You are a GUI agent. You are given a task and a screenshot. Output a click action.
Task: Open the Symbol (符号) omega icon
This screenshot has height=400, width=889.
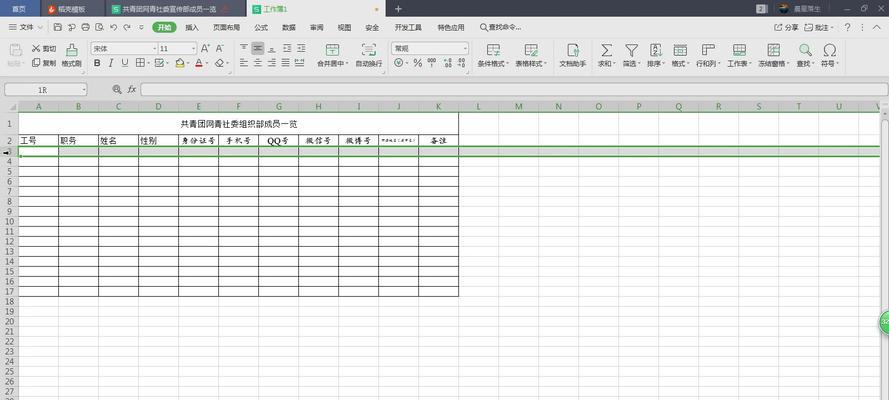coord(829,50)
